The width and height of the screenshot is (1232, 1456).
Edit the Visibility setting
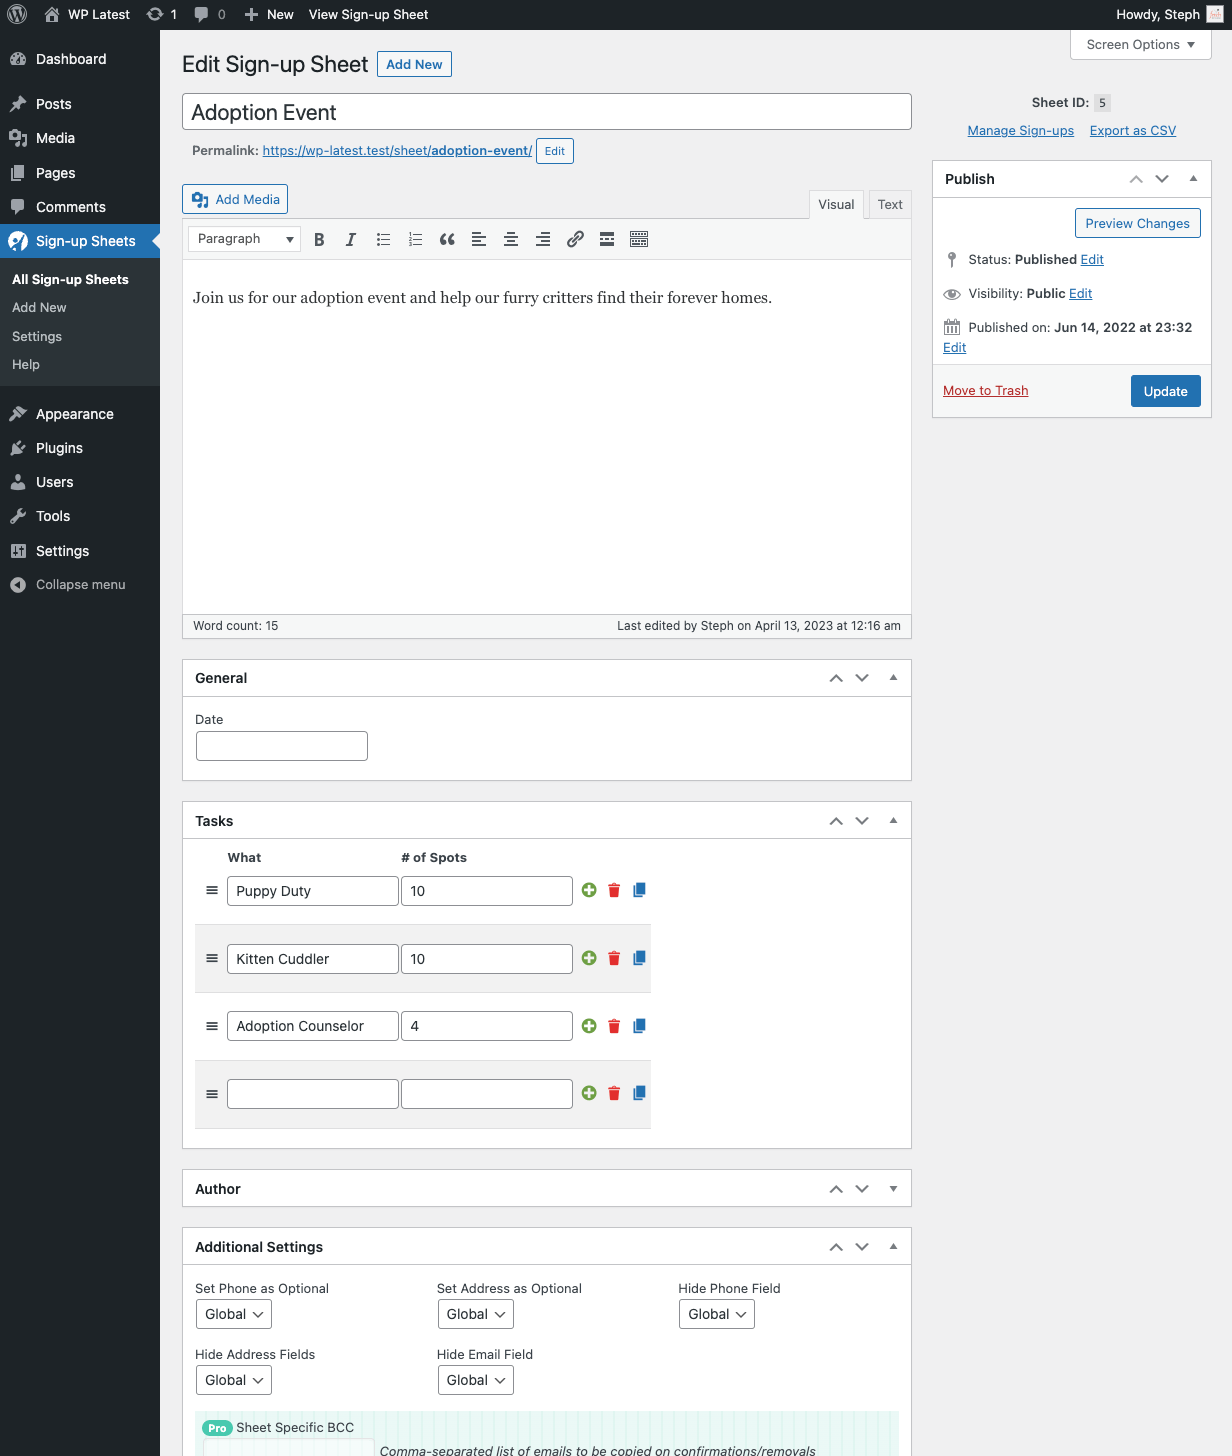[1081, 294]
